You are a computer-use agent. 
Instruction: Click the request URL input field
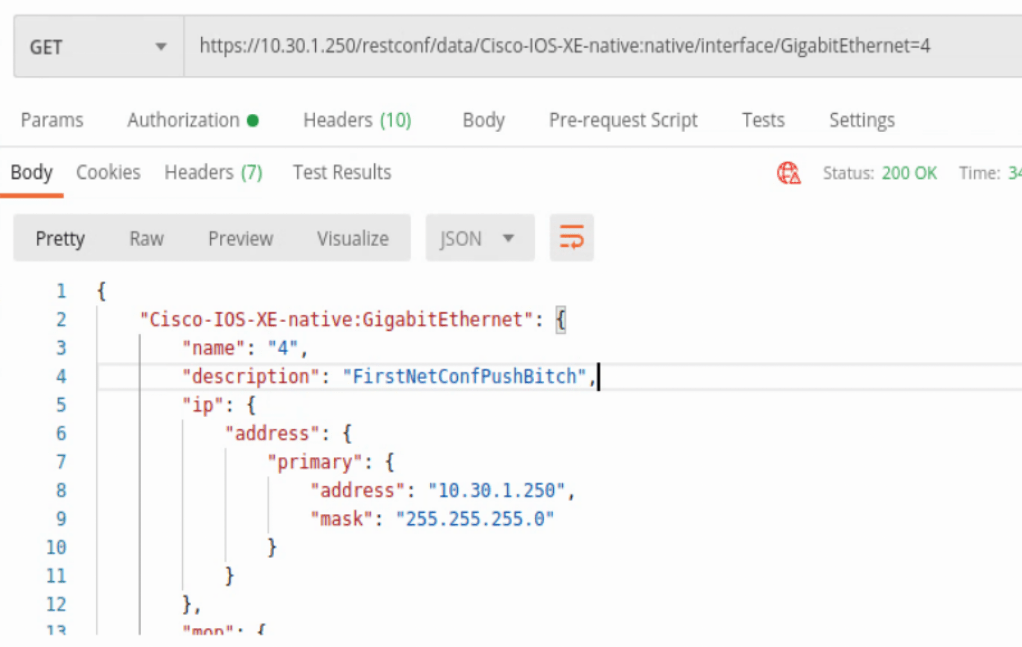pyautogui.click(x=600, y=46)
